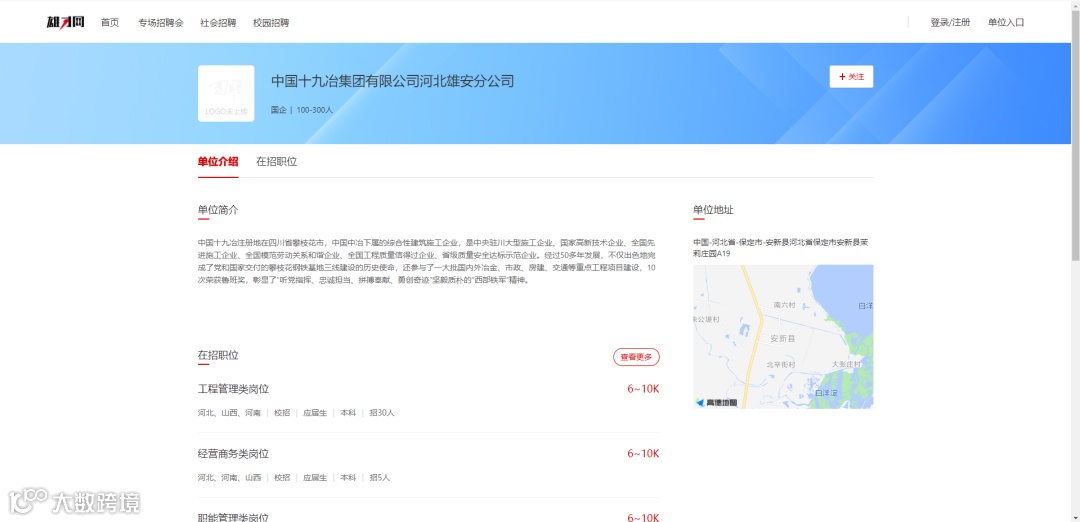1080x522 pixels.
Task: Click the address text ending 茉莉庄园A19
Action: [782, 248]
